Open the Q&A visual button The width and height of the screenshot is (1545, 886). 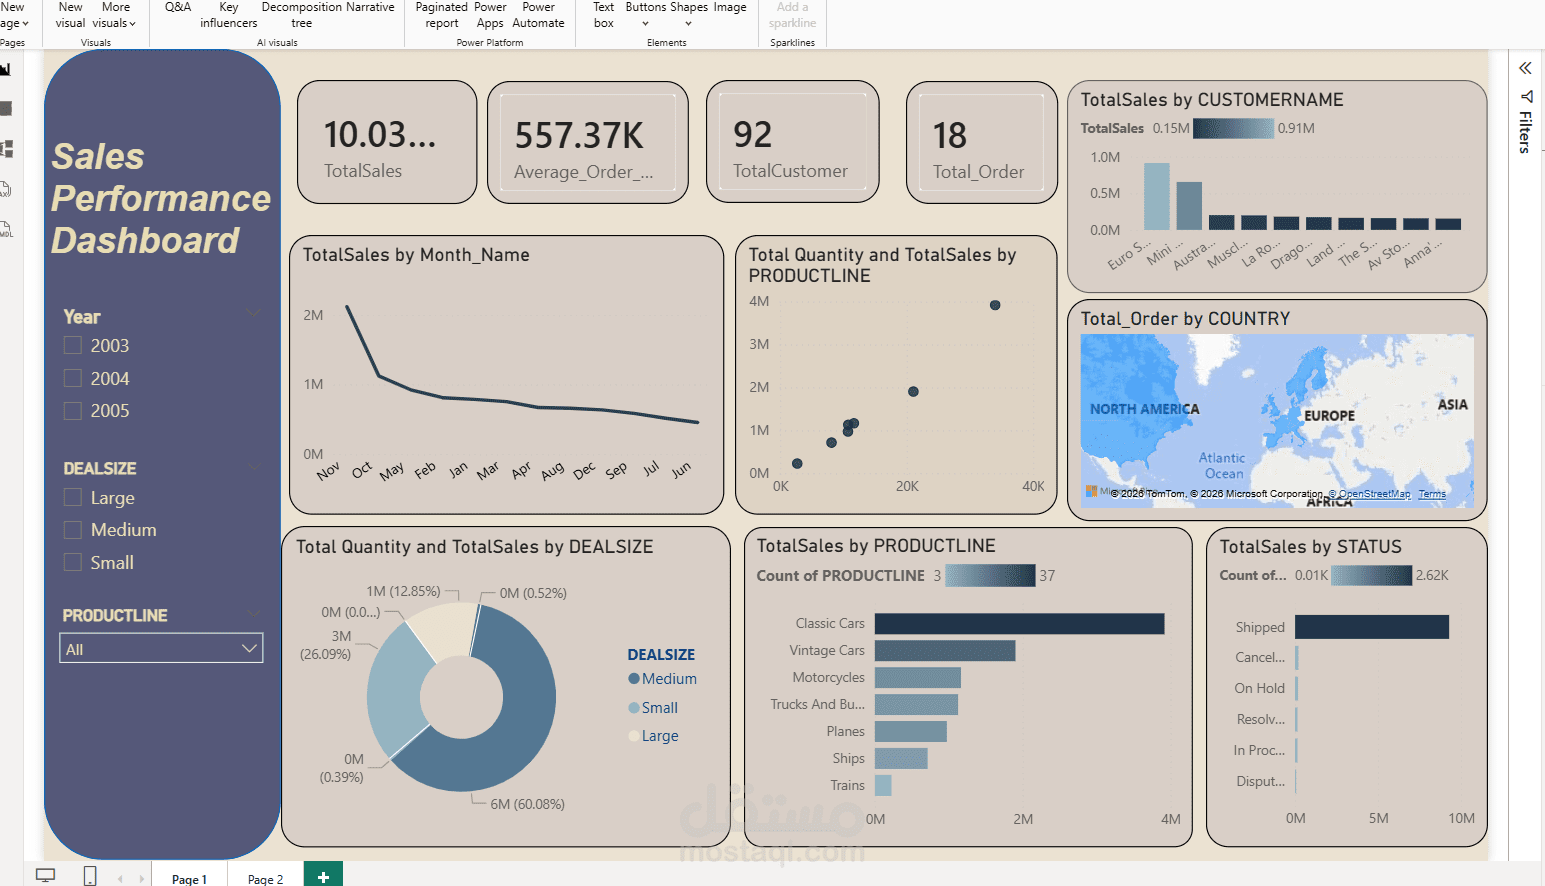(x=178, y=8)
